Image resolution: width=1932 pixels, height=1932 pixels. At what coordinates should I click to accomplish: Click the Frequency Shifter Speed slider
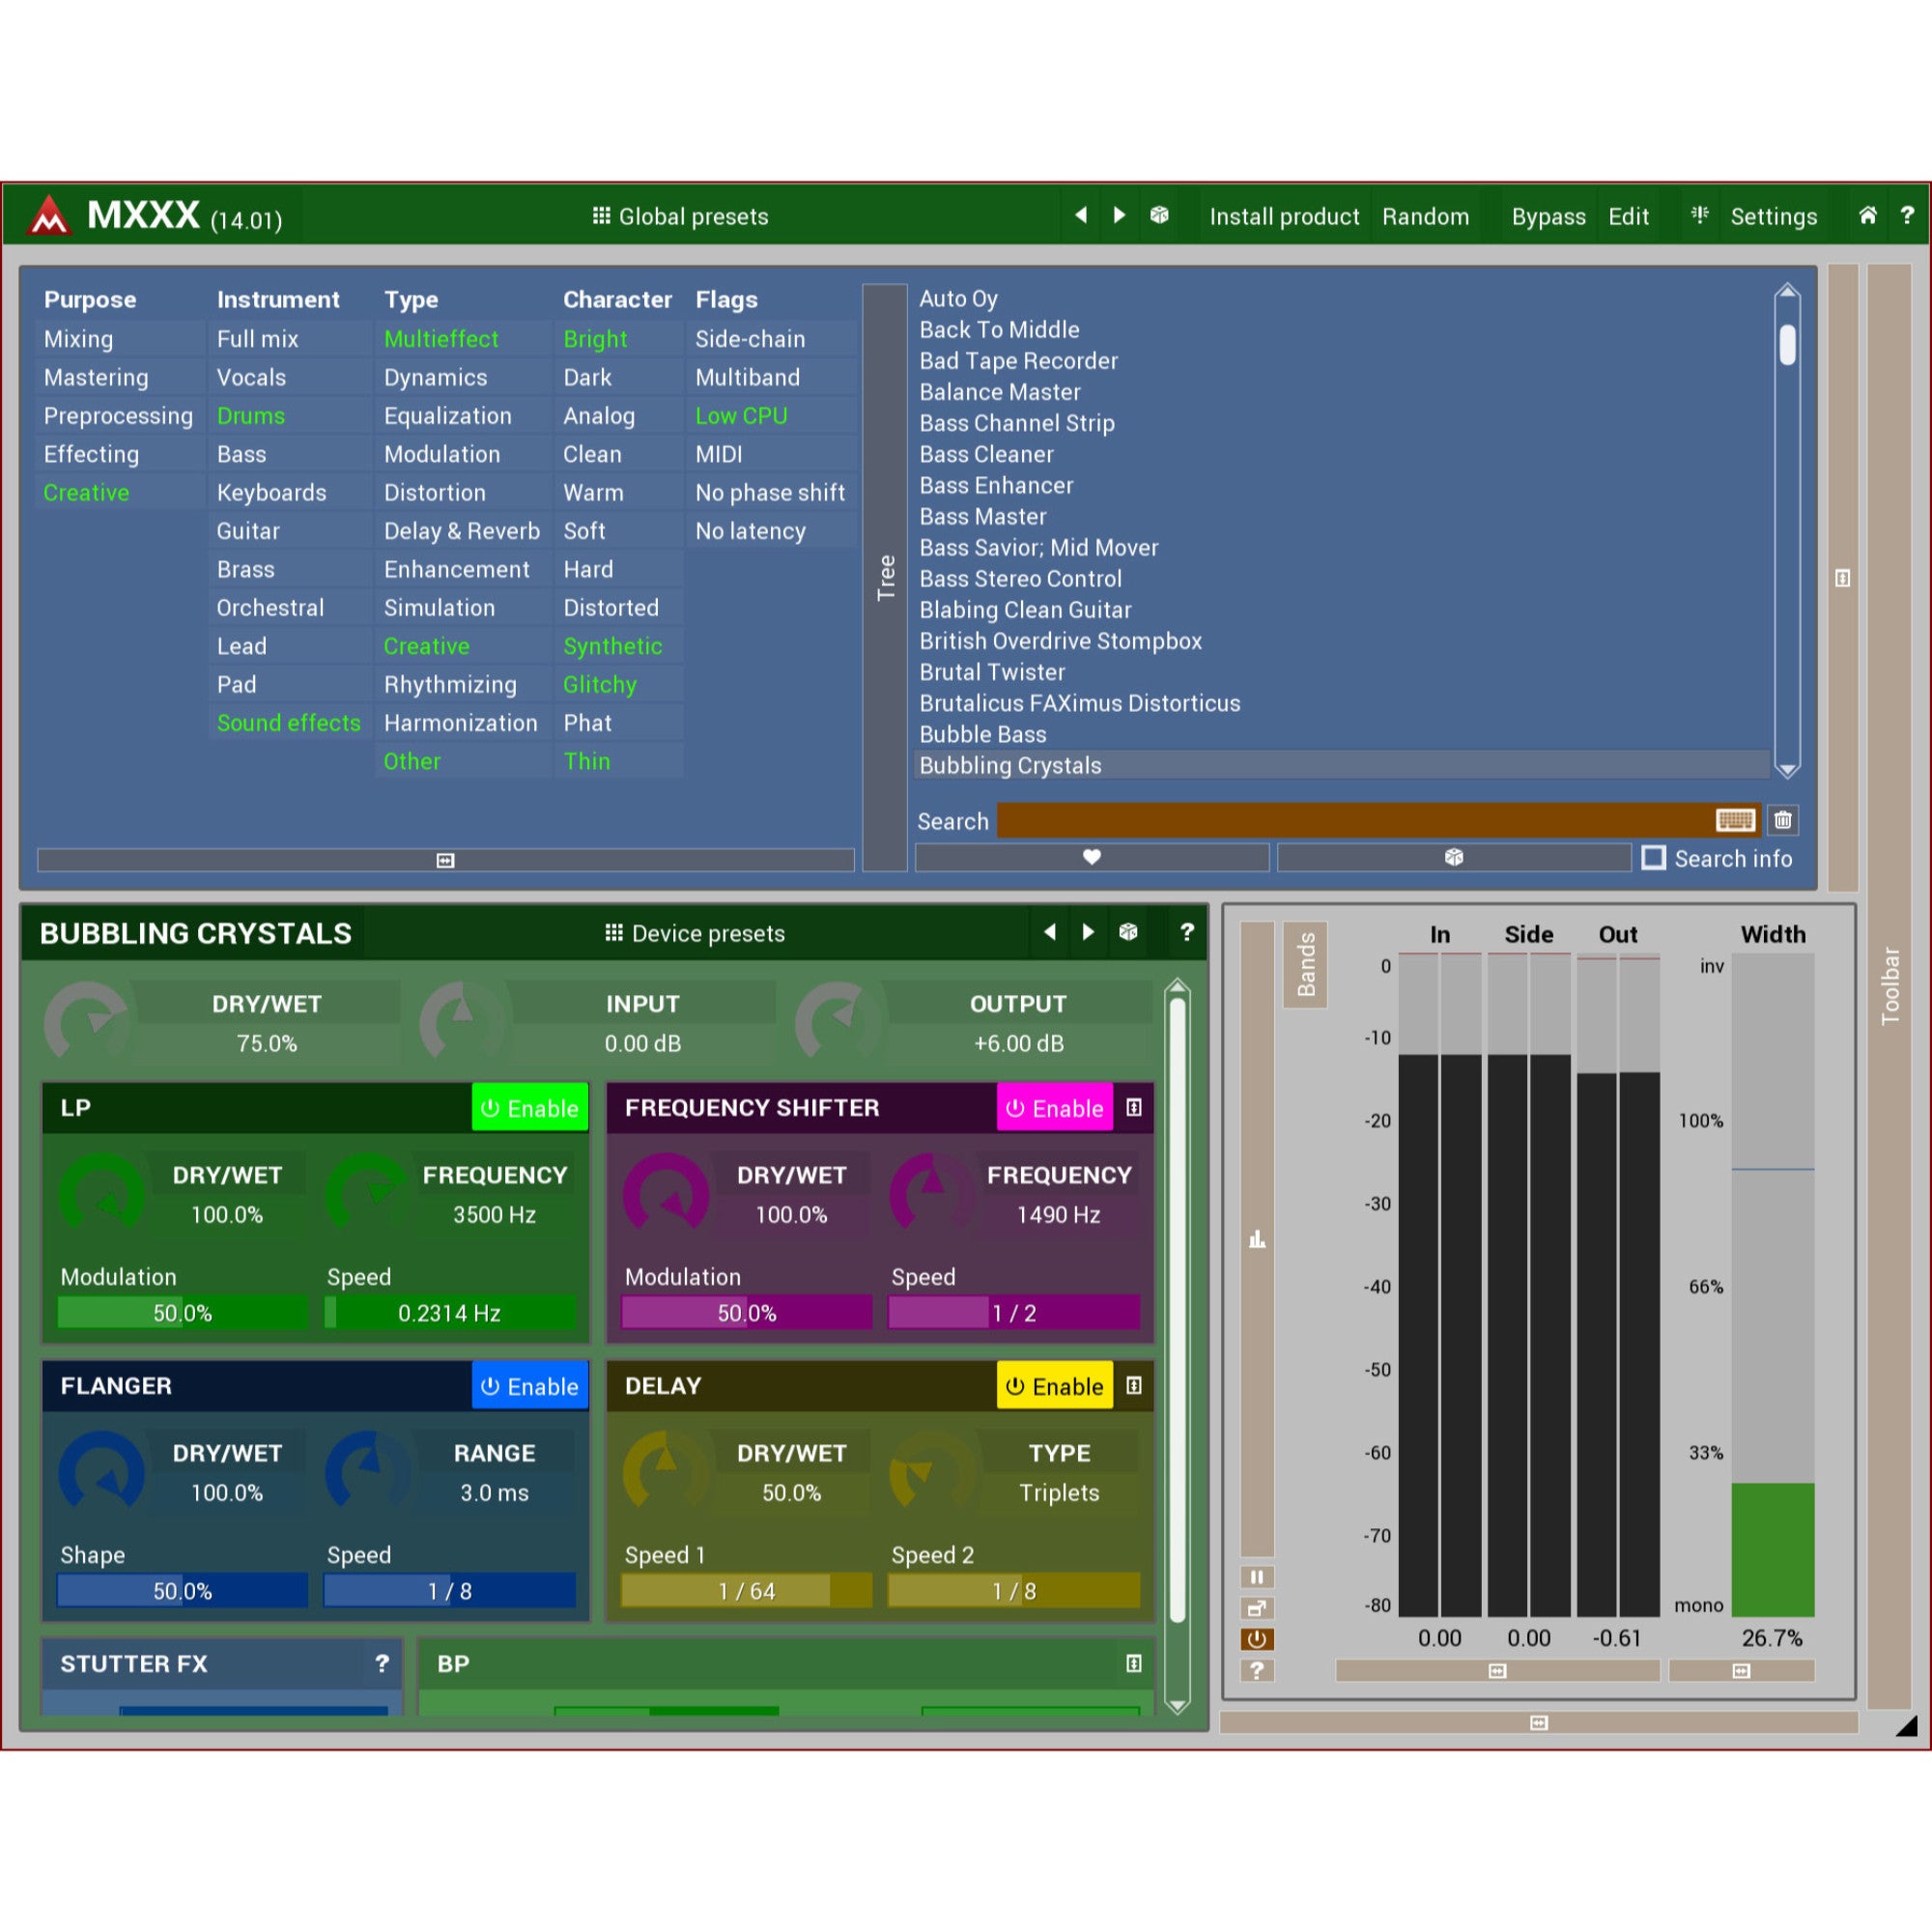coord(1014,1312)
